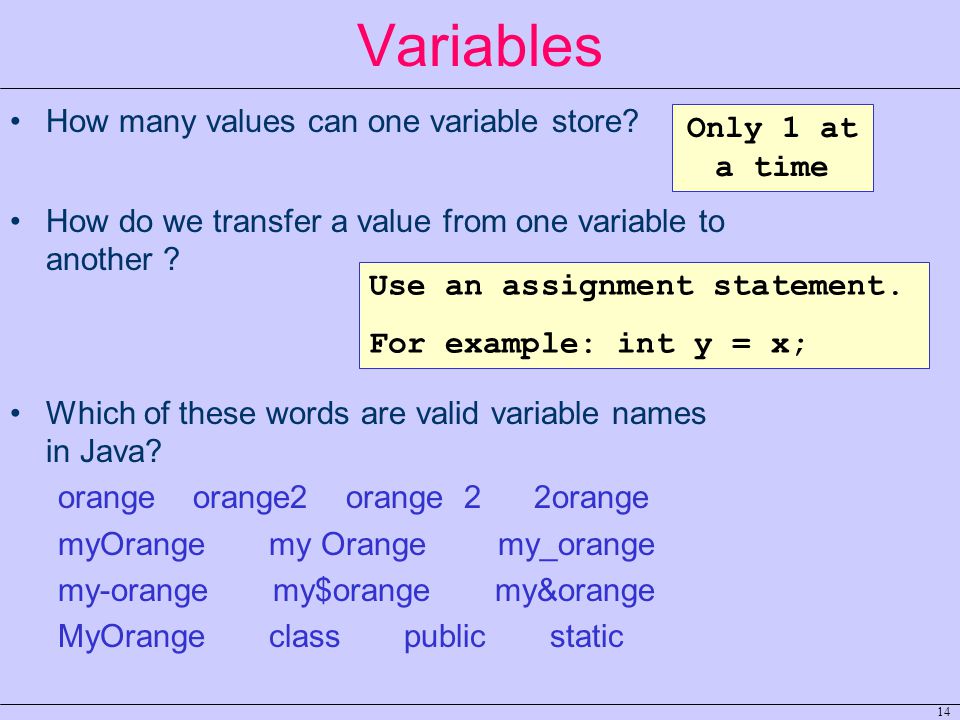Click the word '2orange'
The image size is (960, 720).
click(591, 498)
